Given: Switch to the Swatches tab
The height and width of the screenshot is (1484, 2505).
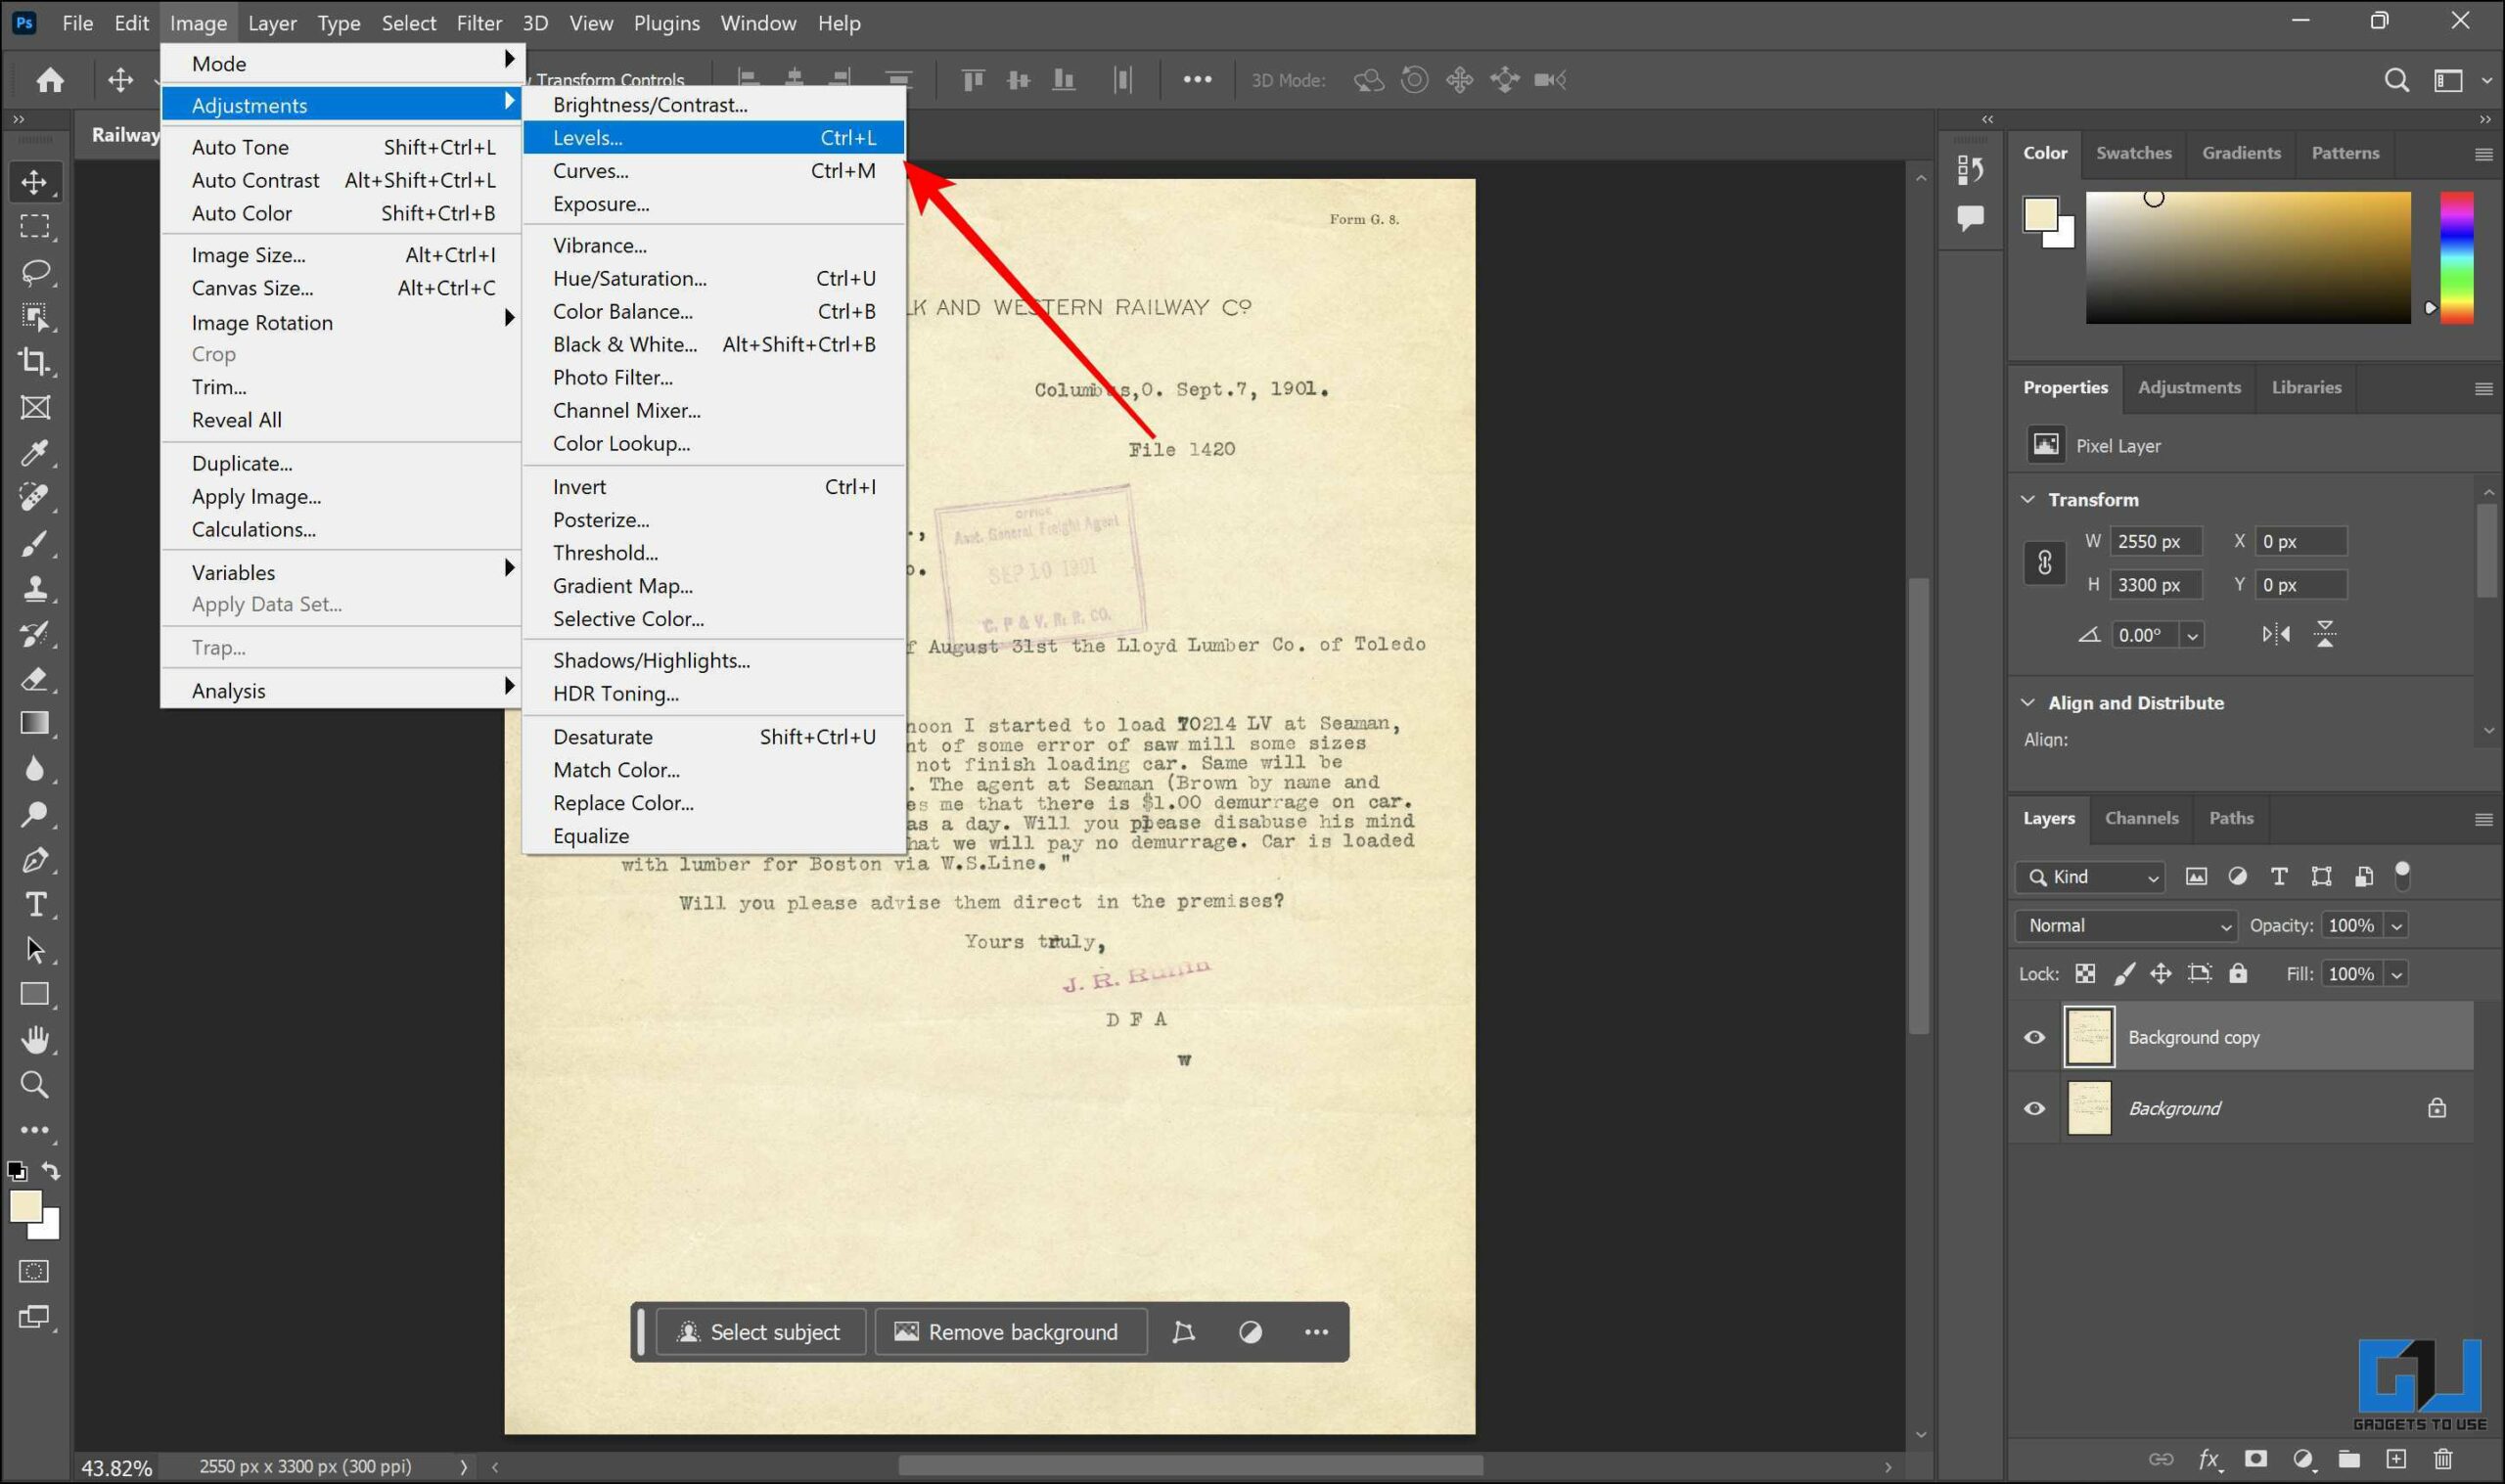Looking at the screenshot, I should click(x=2133, y=153).
